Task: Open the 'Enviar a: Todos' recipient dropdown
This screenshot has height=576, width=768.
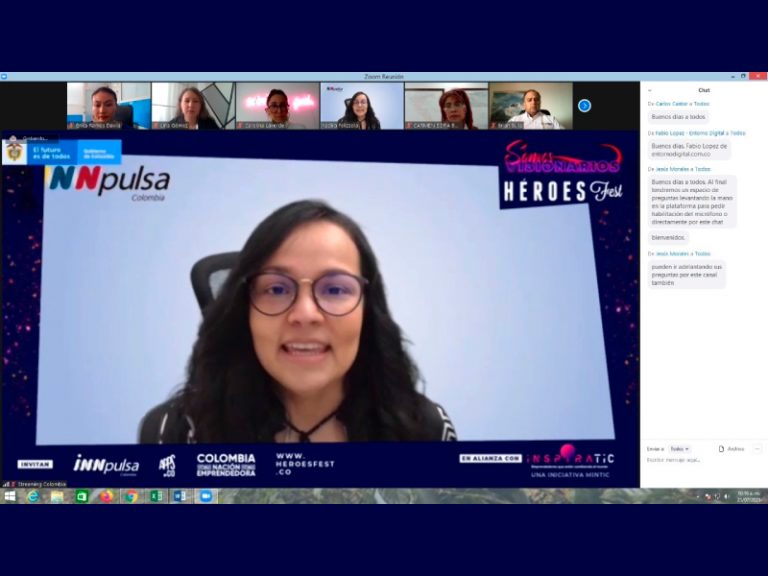Action: click(x=680, y=449)
